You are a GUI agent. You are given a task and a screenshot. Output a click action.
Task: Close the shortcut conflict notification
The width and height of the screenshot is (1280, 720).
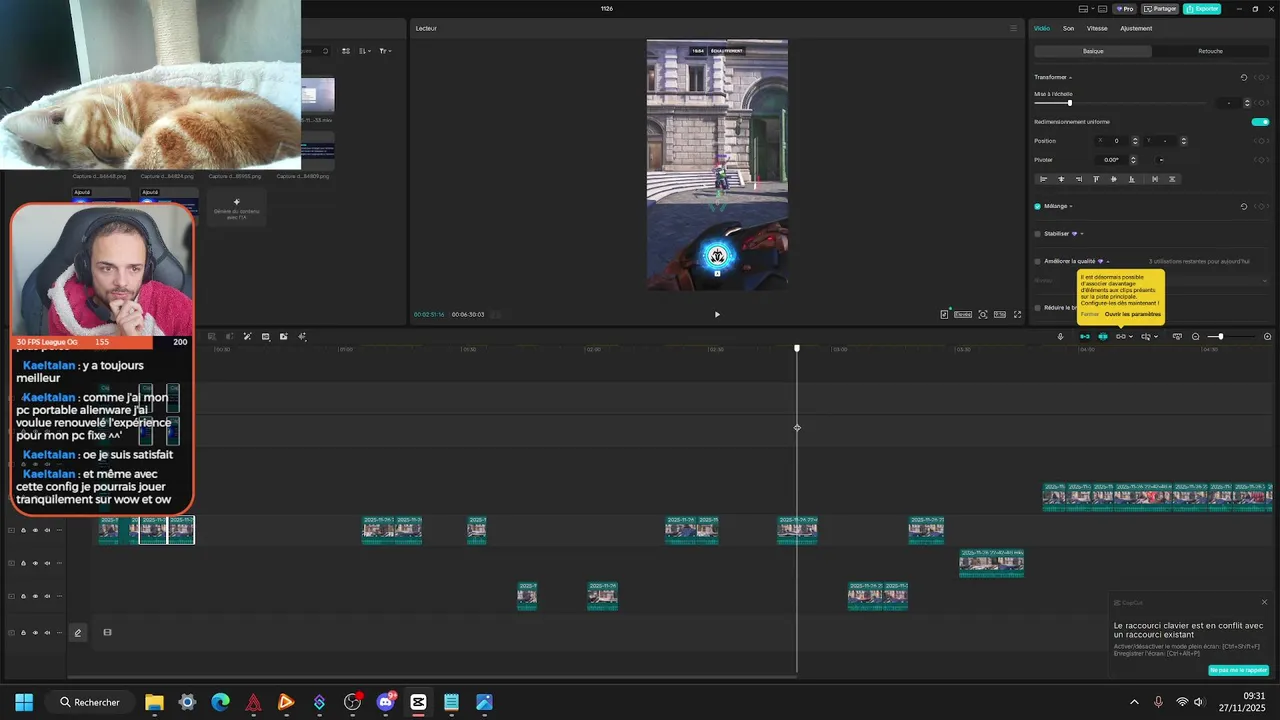pos(1264,602)
